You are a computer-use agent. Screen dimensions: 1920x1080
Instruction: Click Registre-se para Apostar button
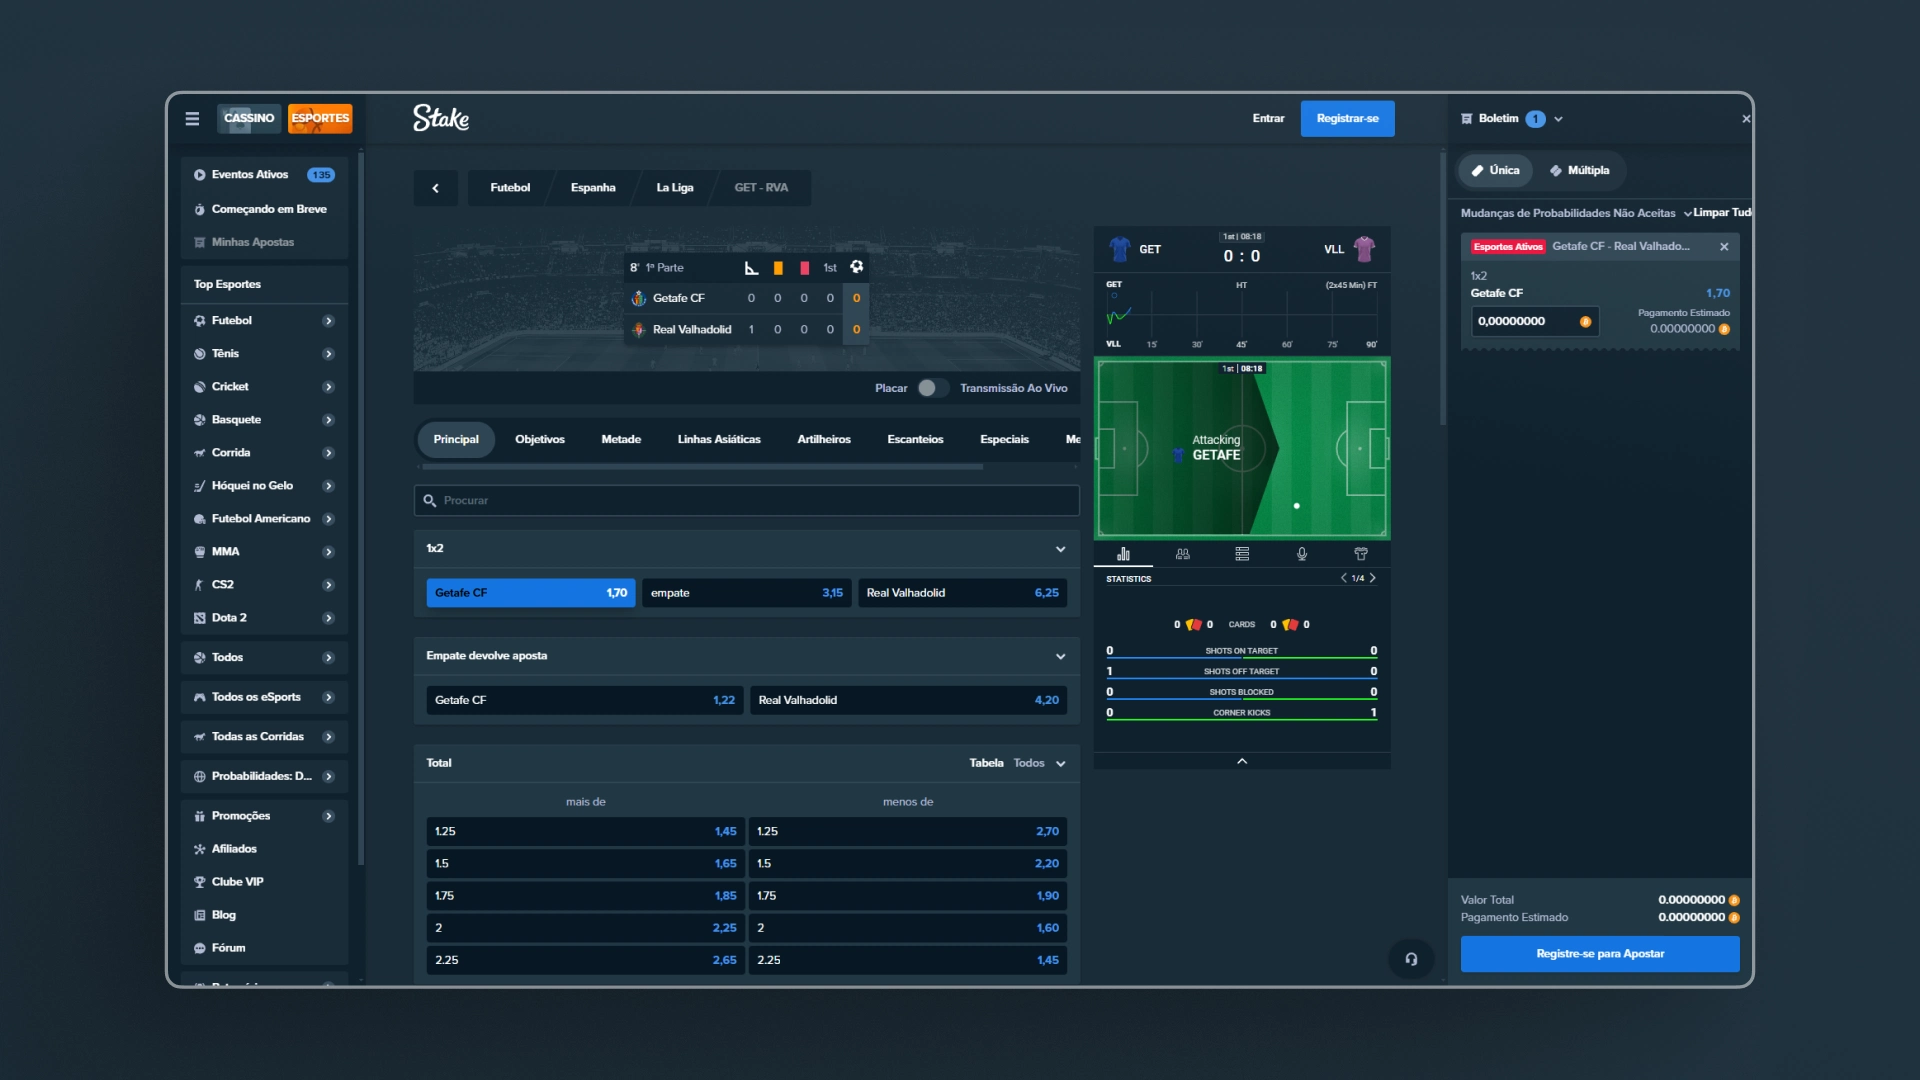coord(1600,954)
